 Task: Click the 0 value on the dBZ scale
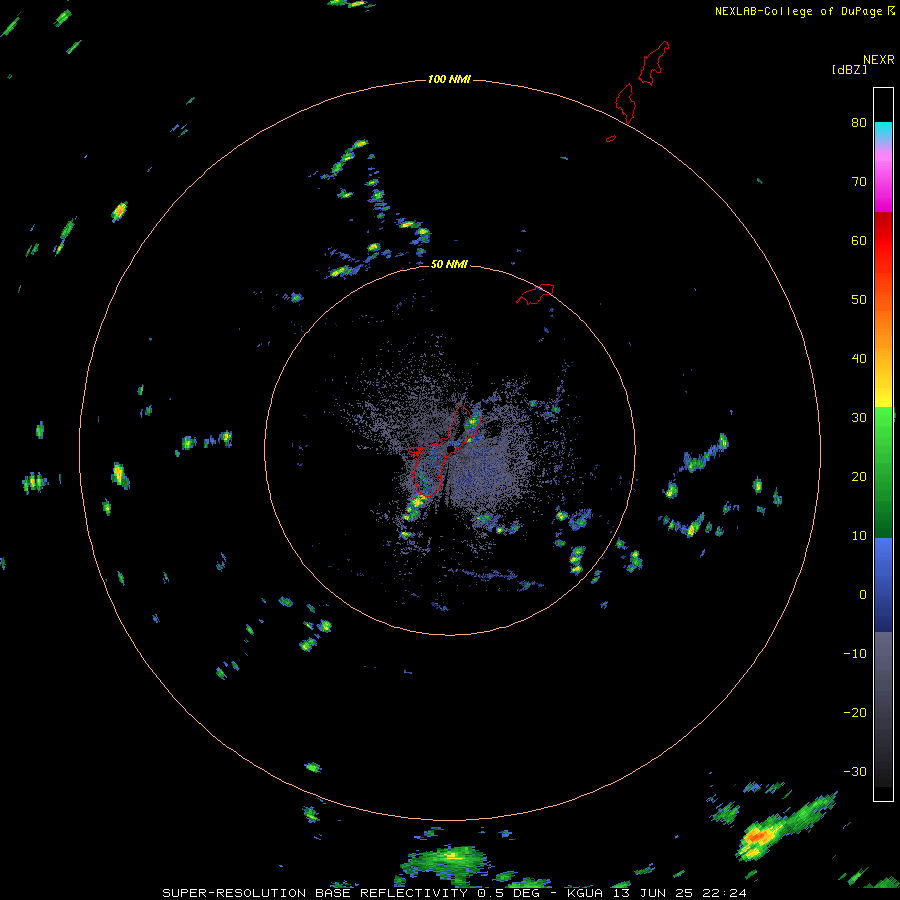(863, 595)
